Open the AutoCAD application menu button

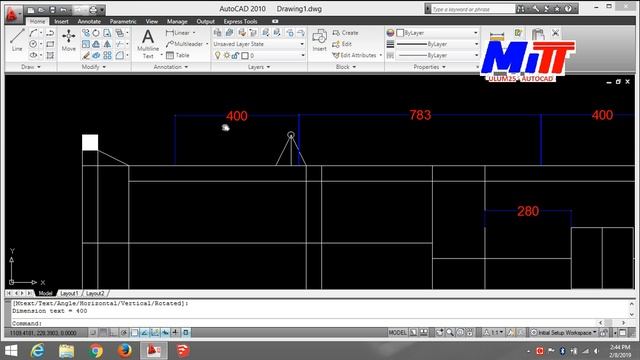pyautogui.click(x=13, y=14)
